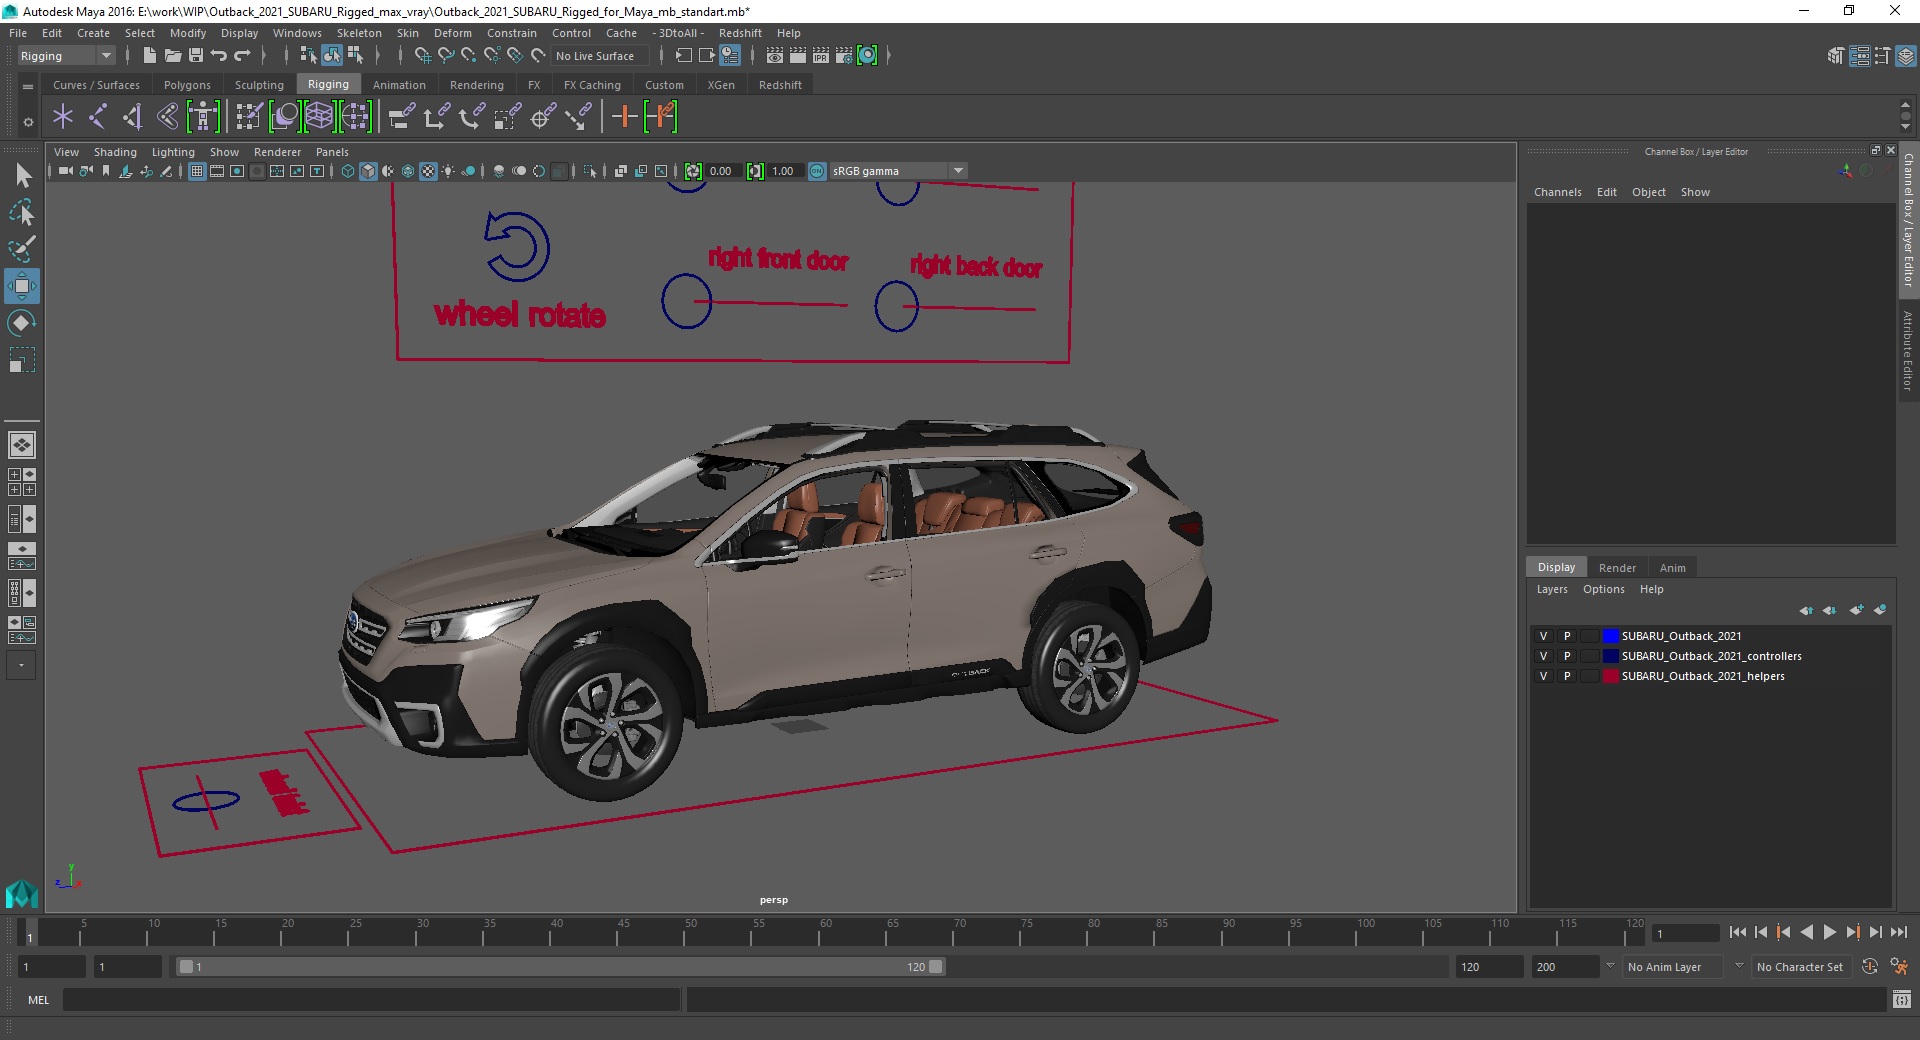Image resolution: width=1920 pixels, height=1040 pixels.
Task: Open the Rigging menu set dropdown
Action: point(66,56)
